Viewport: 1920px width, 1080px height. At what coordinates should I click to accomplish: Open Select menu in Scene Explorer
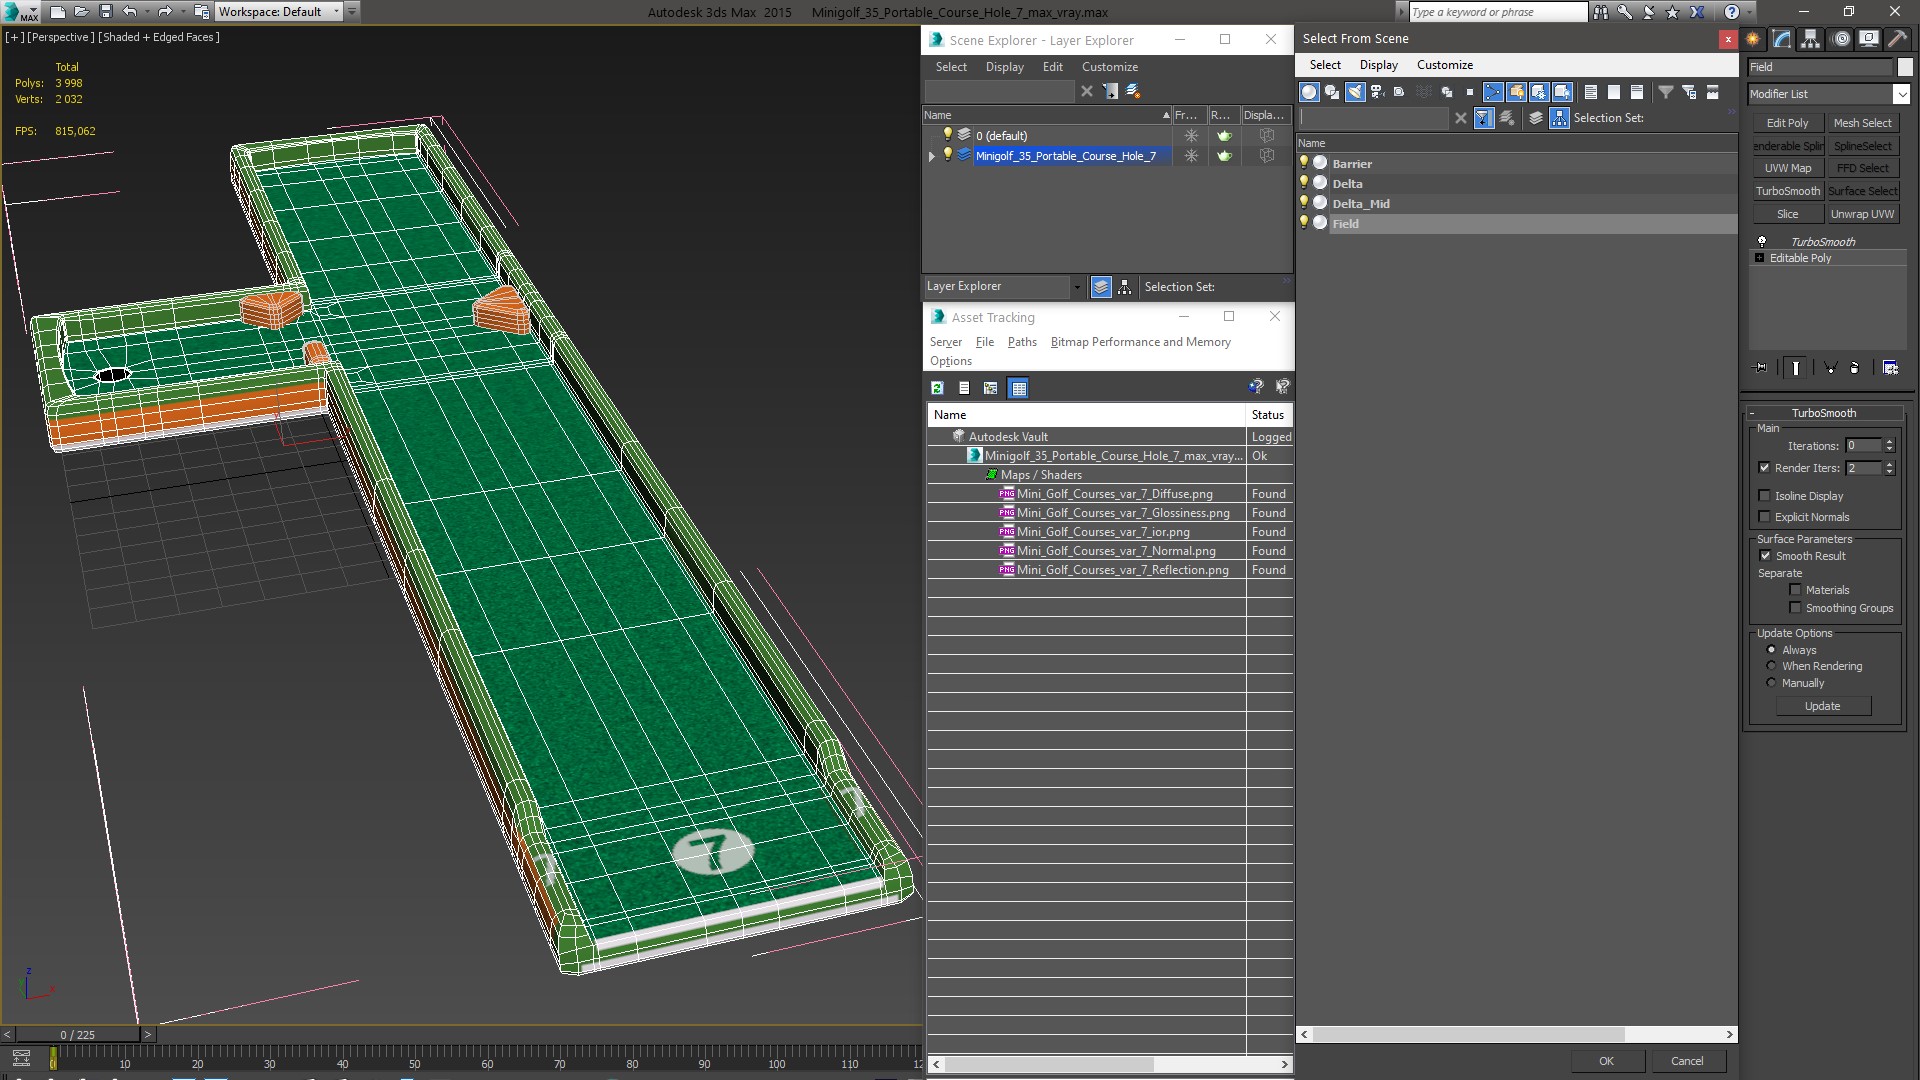click(x=951, y=67)
